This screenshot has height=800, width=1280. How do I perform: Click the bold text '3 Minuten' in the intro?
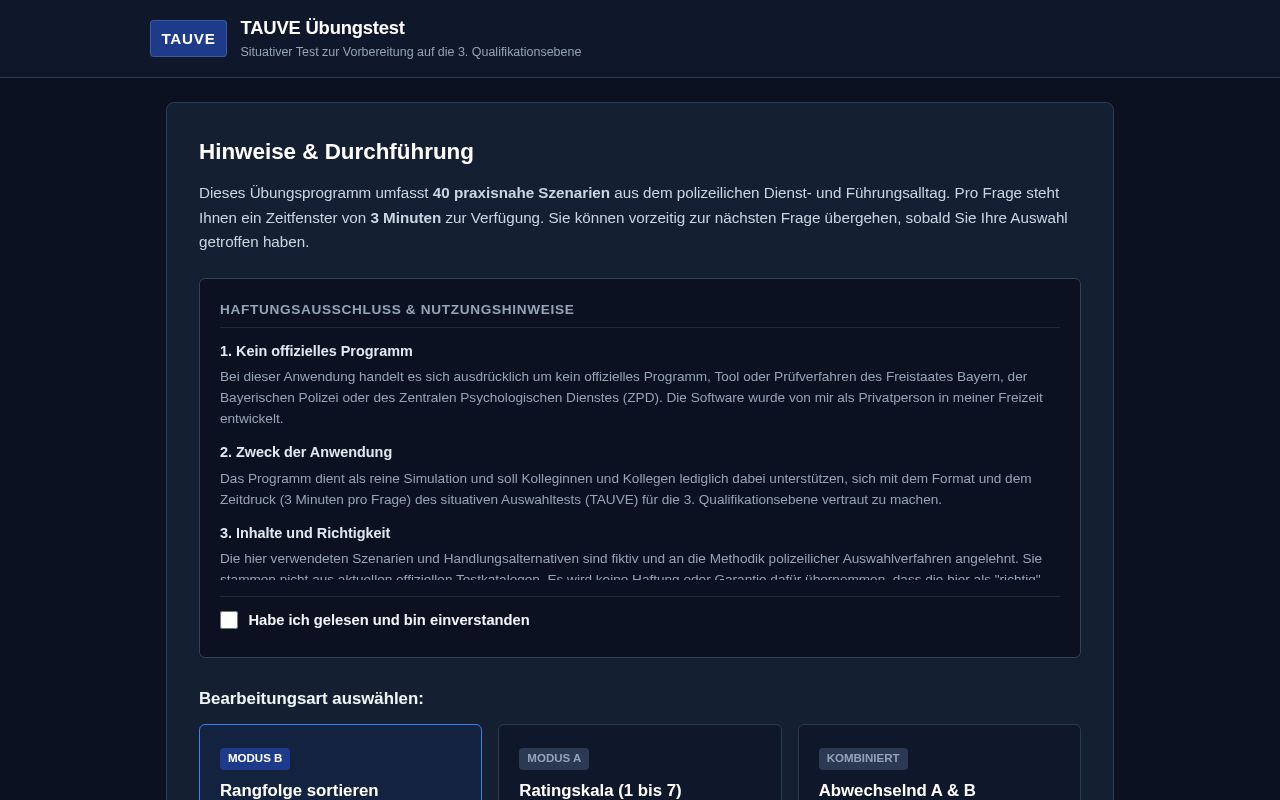tap(406, 218)
